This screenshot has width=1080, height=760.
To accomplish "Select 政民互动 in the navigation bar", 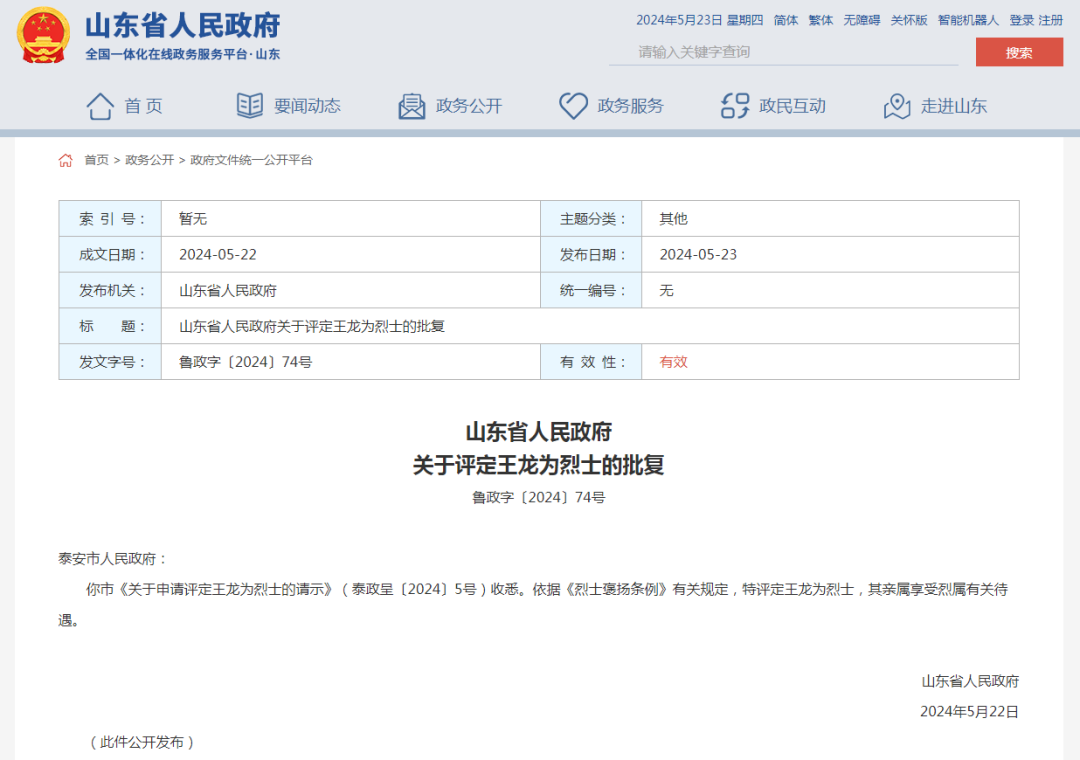I will (x=792, y=106).
